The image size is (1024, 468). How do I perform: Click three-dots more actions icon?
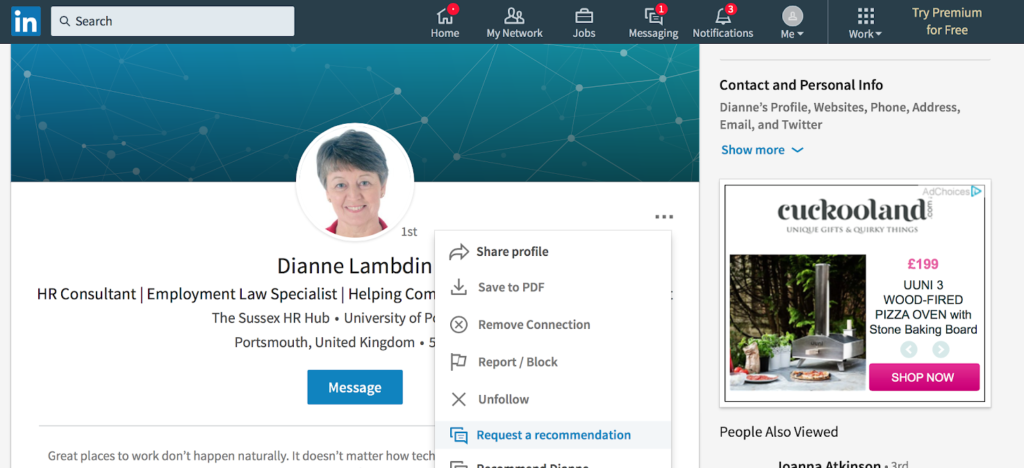pyautogui.click(x=664, y=216)
